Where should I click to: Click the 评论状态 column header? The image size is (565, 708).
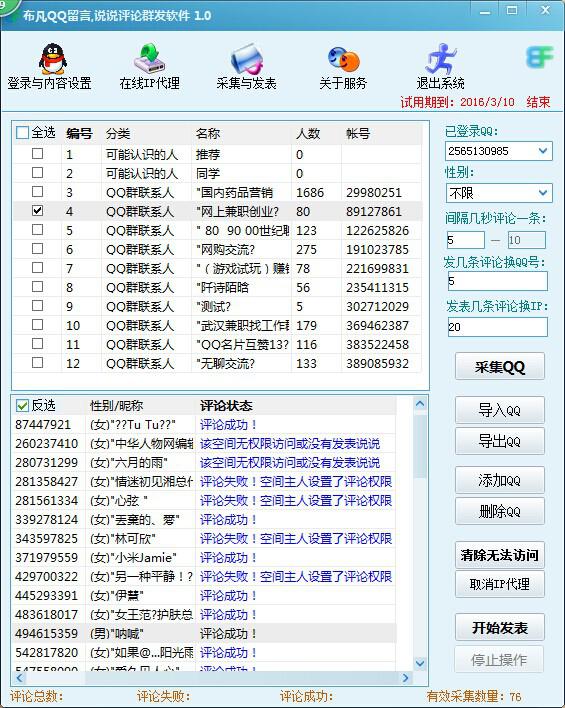tap(226, 405)
